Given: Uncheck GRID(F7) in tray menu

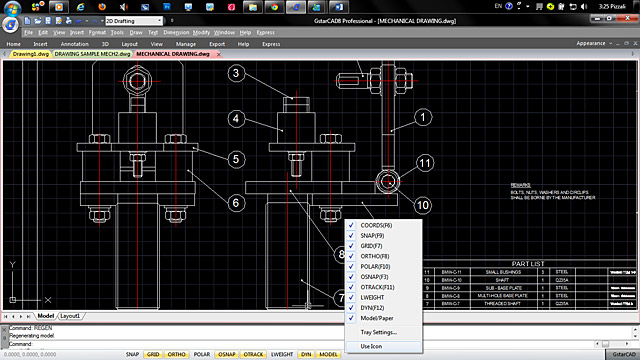Looking at the screenshot, I should (384, 246).
